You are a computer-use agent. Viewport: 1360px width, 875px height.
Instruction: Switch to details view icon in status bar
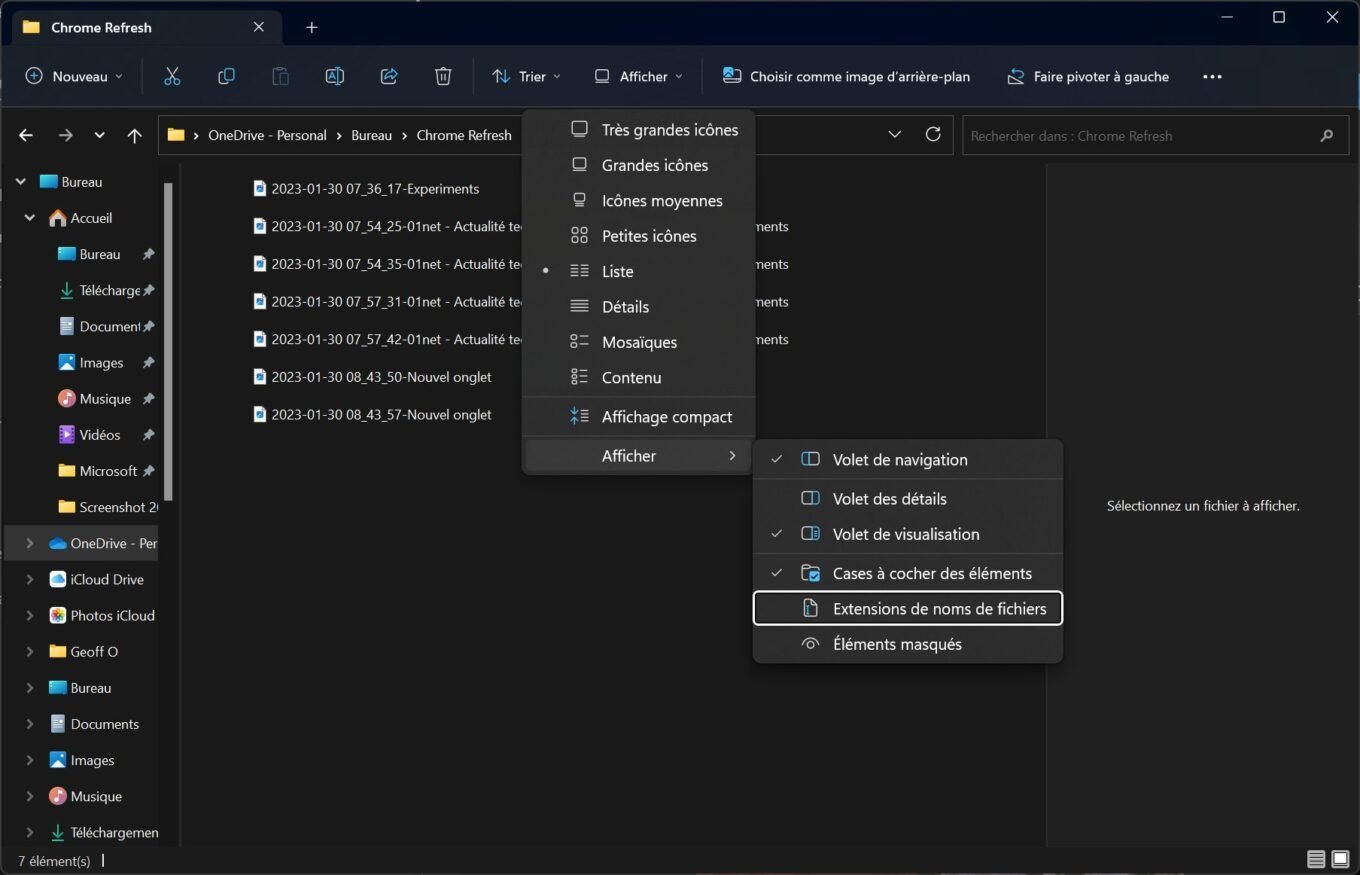click(1316, 859)
